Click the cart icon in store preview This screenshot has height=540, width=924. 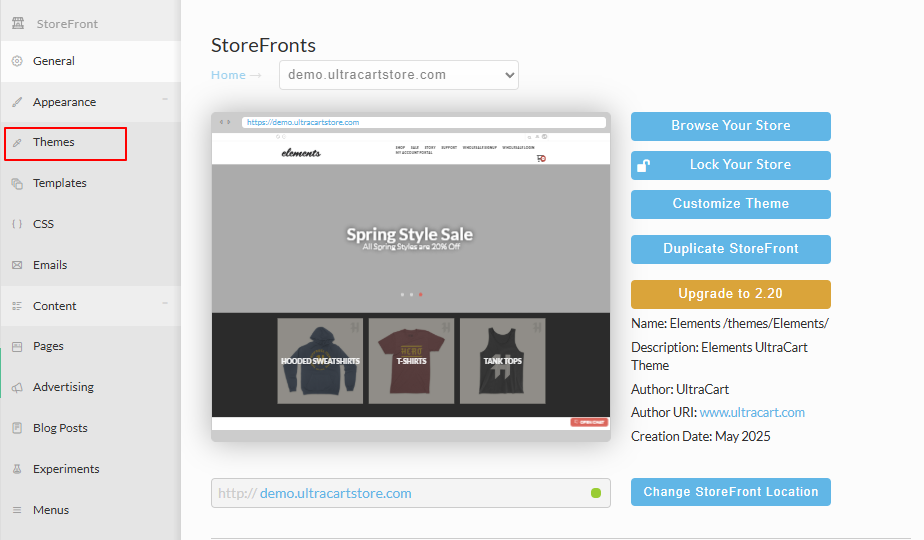541,159
